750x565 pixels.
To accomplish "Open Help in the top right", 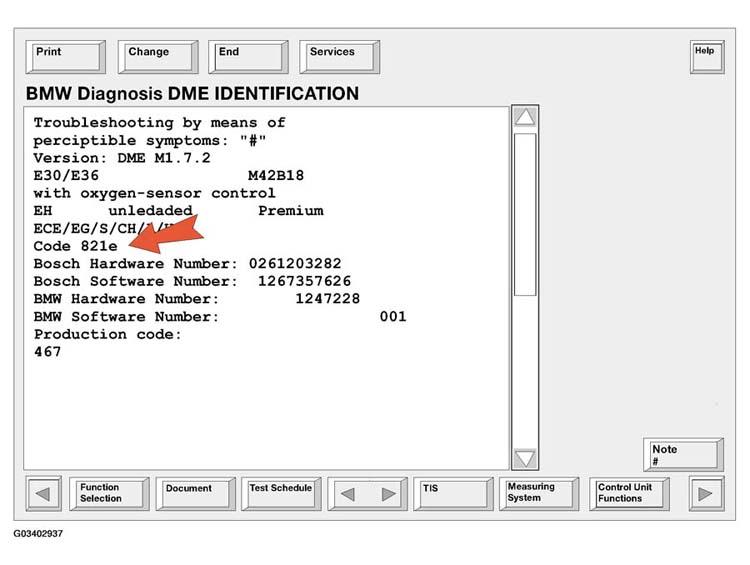I will (x=706, y=56).
